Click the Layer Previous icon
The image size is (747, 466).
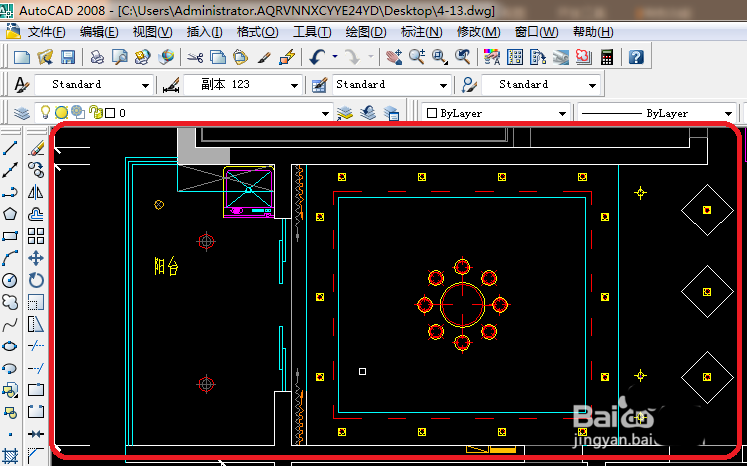click(368, 113)
